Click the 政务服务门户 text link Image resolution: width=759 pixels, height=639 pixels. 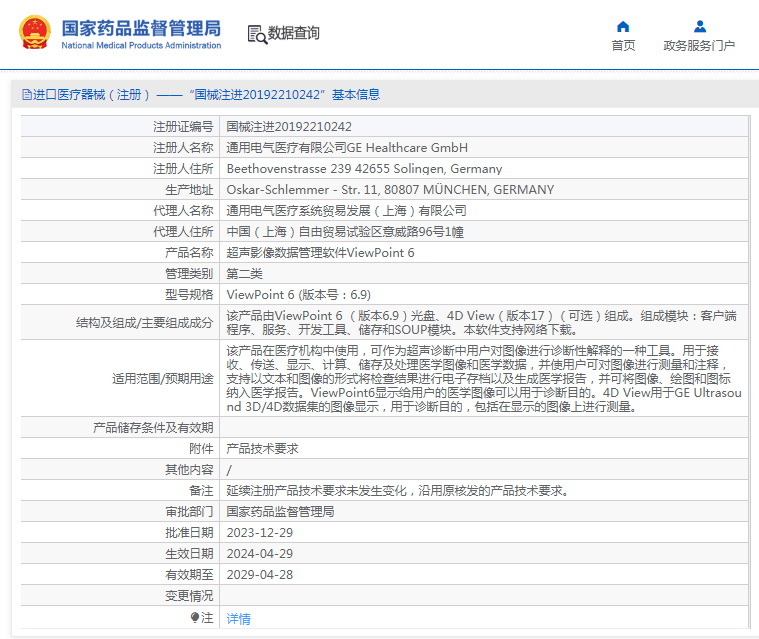point(699,46)
